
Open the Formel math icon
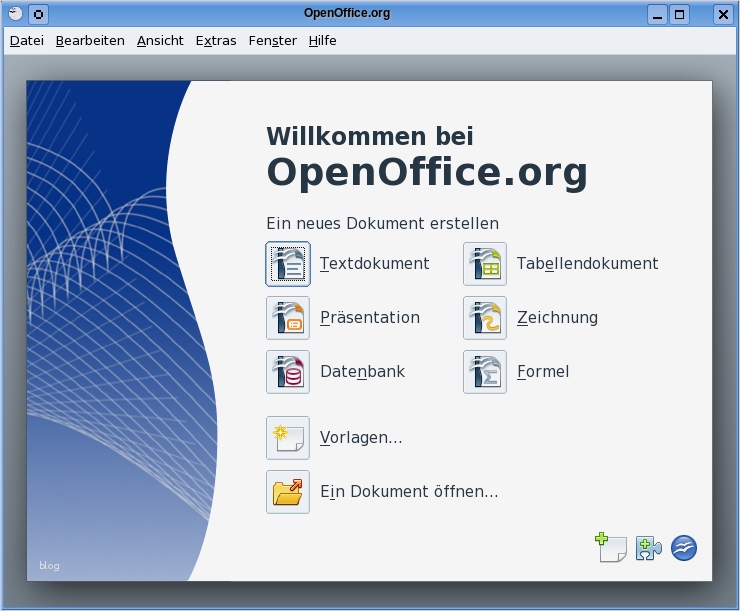pyautogui.click(x=485, y=372)
